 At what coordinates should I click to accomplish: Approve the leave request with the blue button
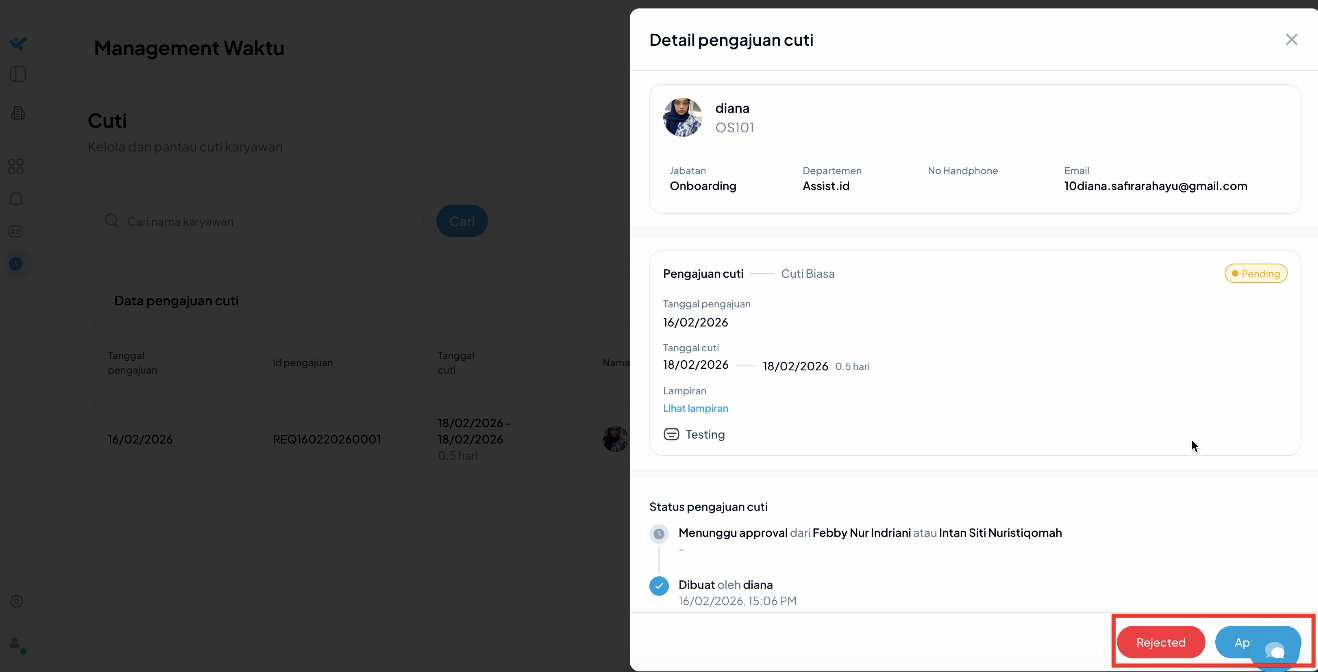pyautogui.click(x=1238, y=642)
